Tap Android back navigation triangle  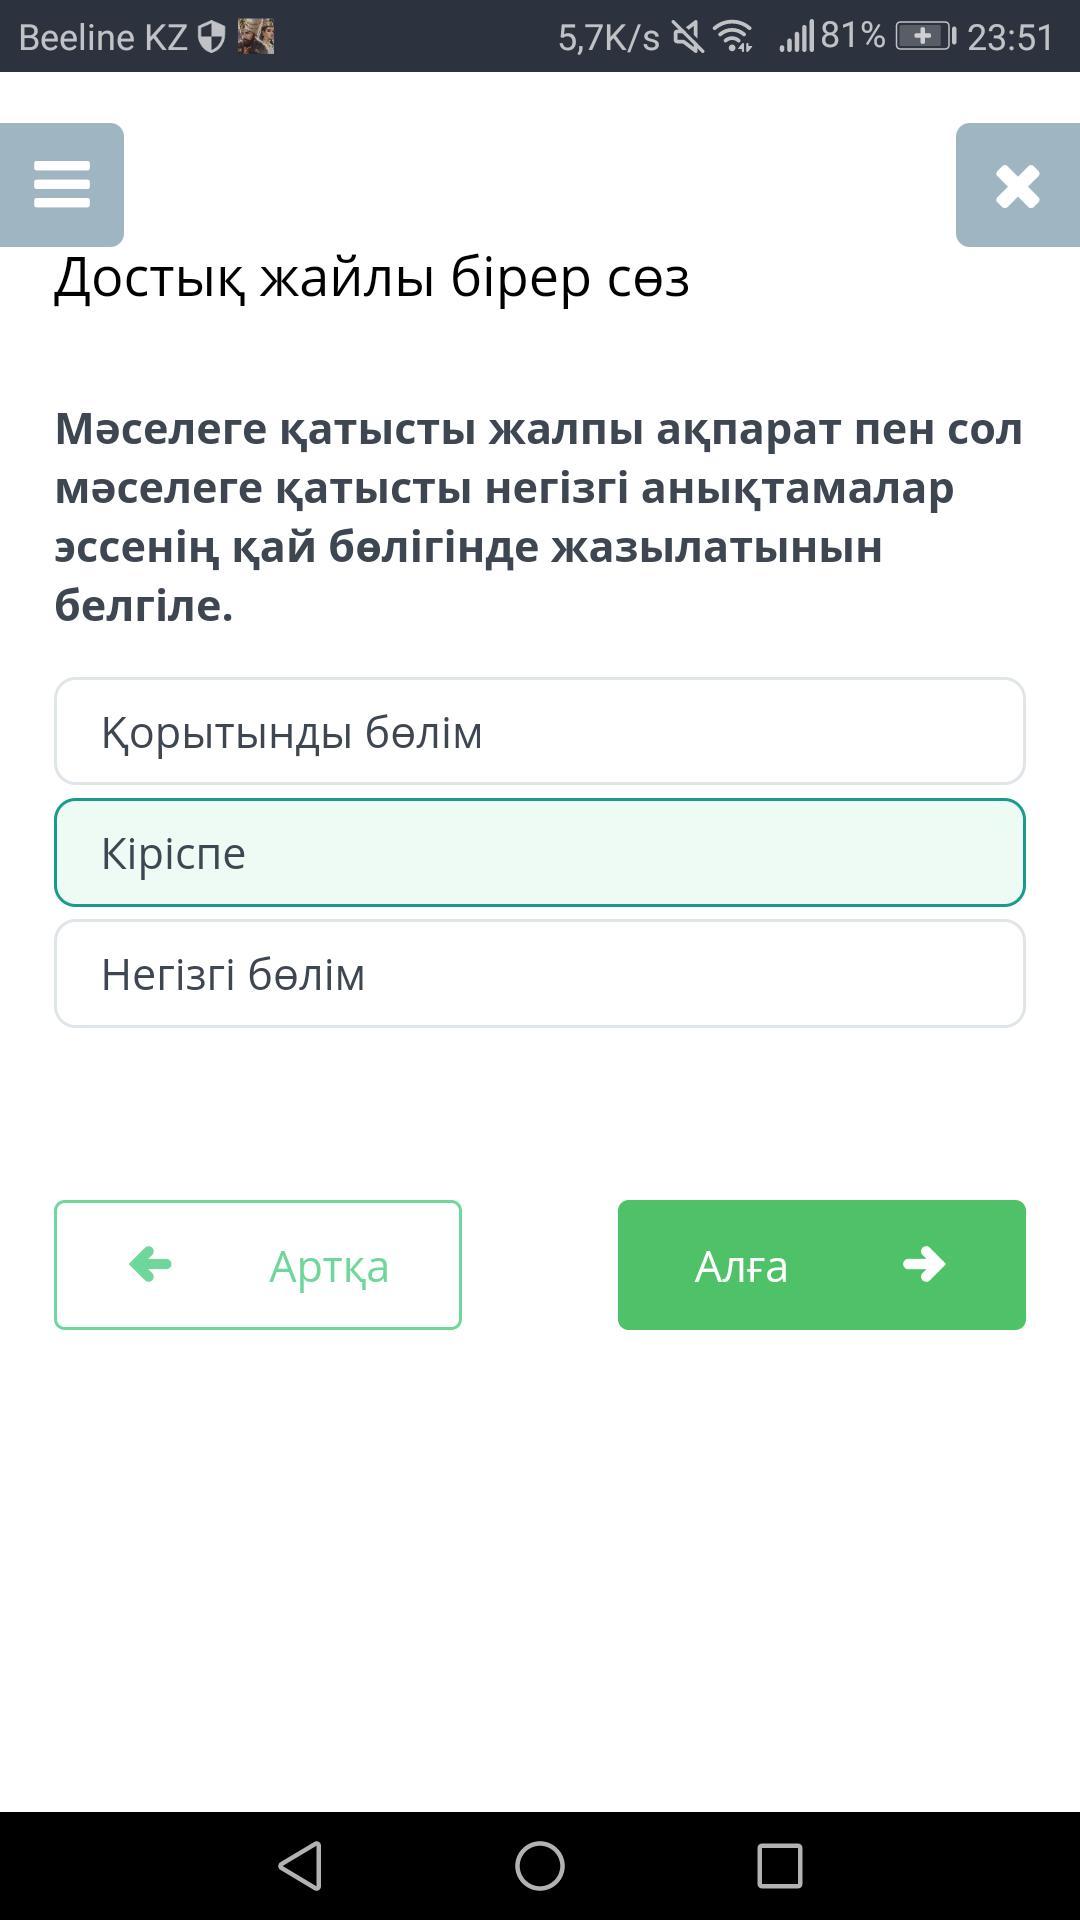tap(300, 1866)
